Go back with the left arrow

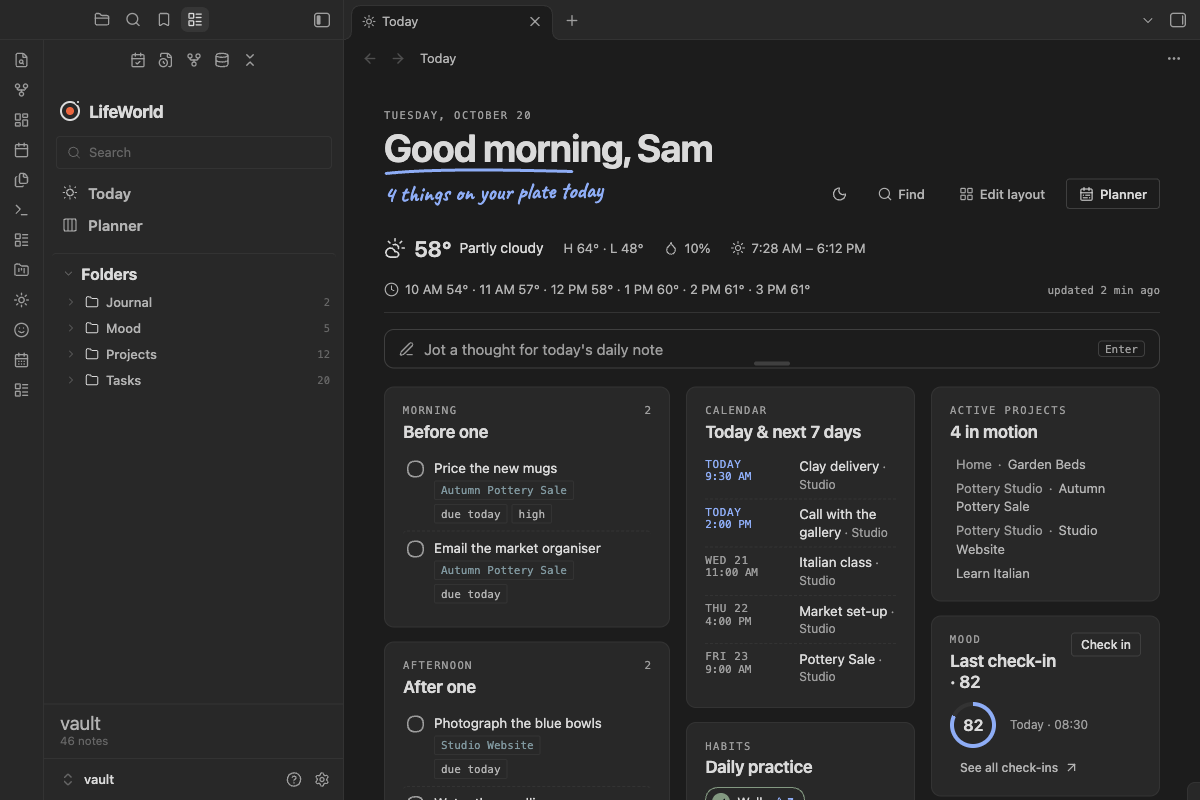point(370,59)
